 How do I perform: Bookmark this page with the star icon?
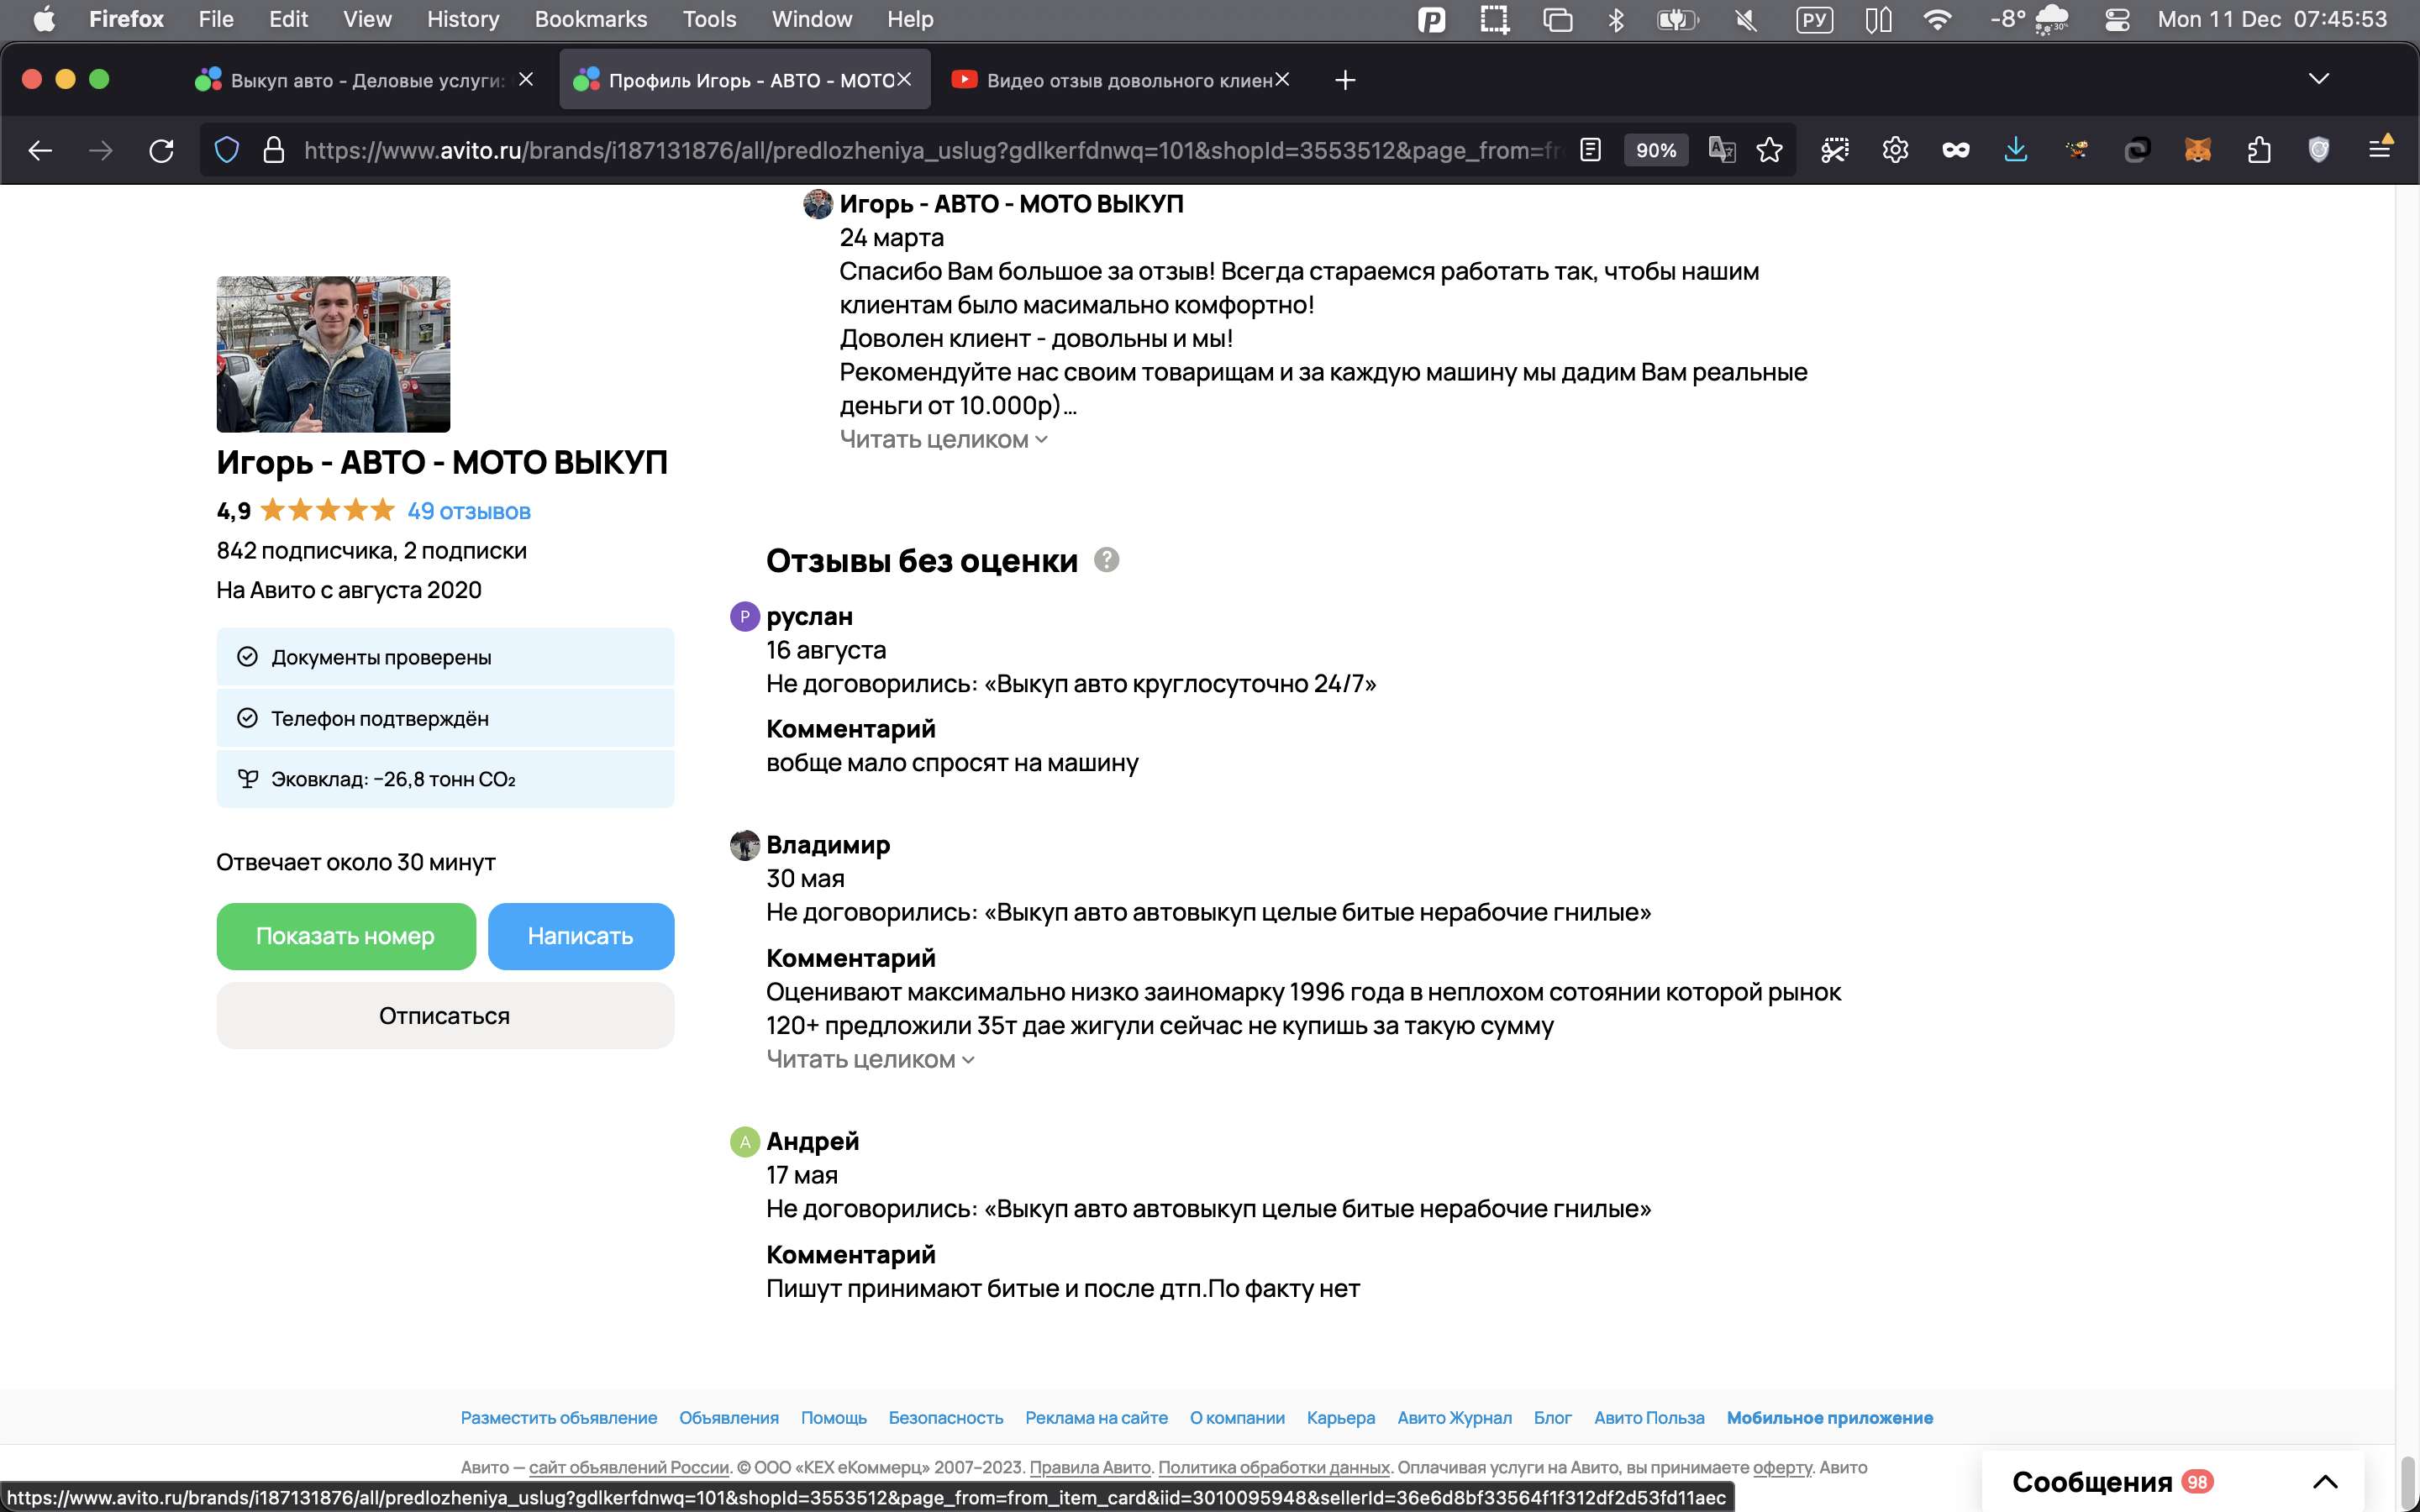click(1769, 150)
